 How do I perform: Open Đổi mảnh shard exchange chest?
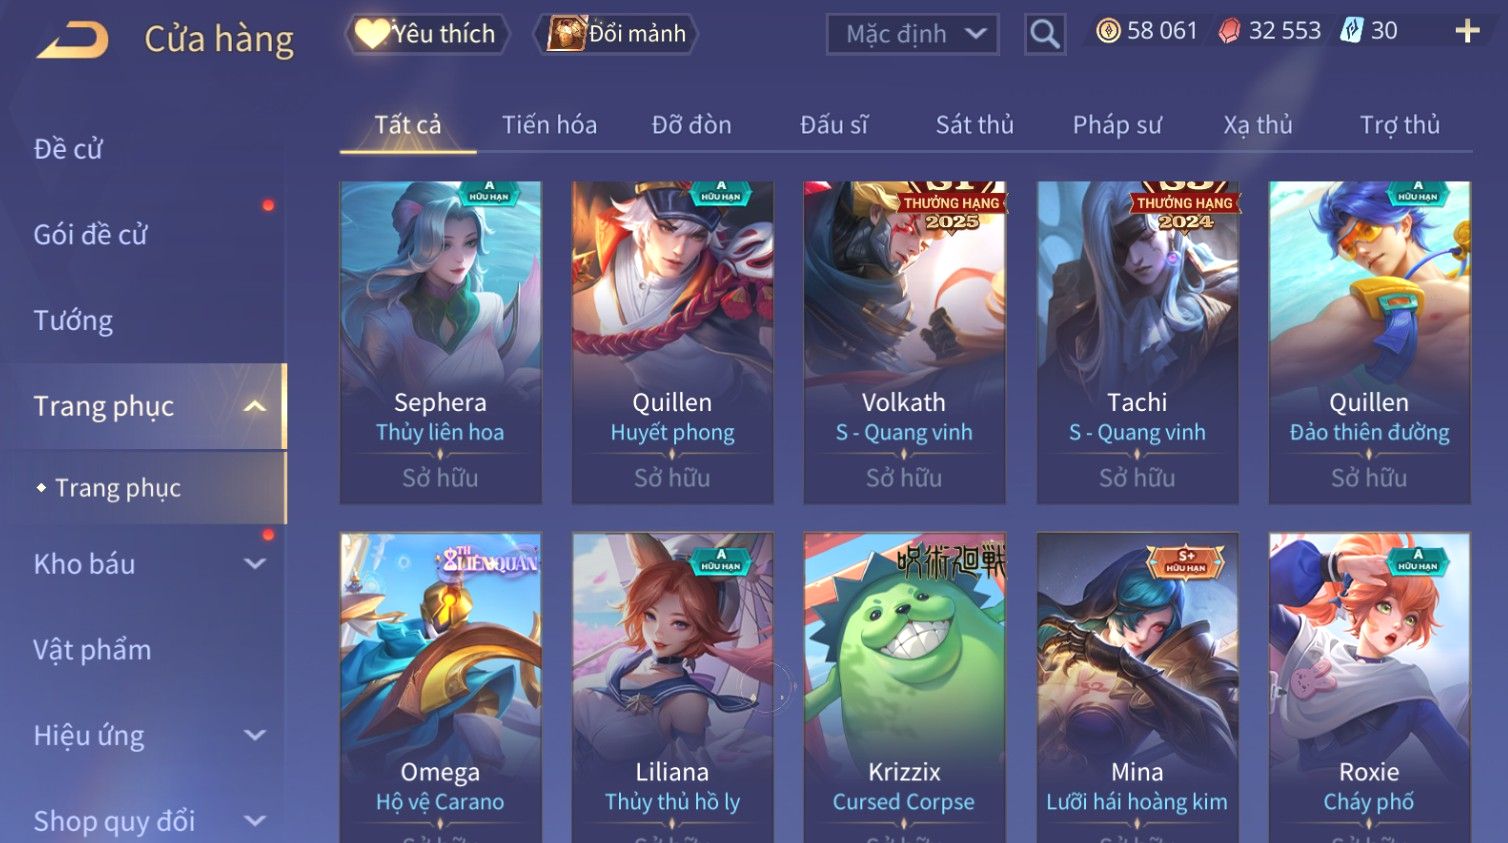point(616,34)
